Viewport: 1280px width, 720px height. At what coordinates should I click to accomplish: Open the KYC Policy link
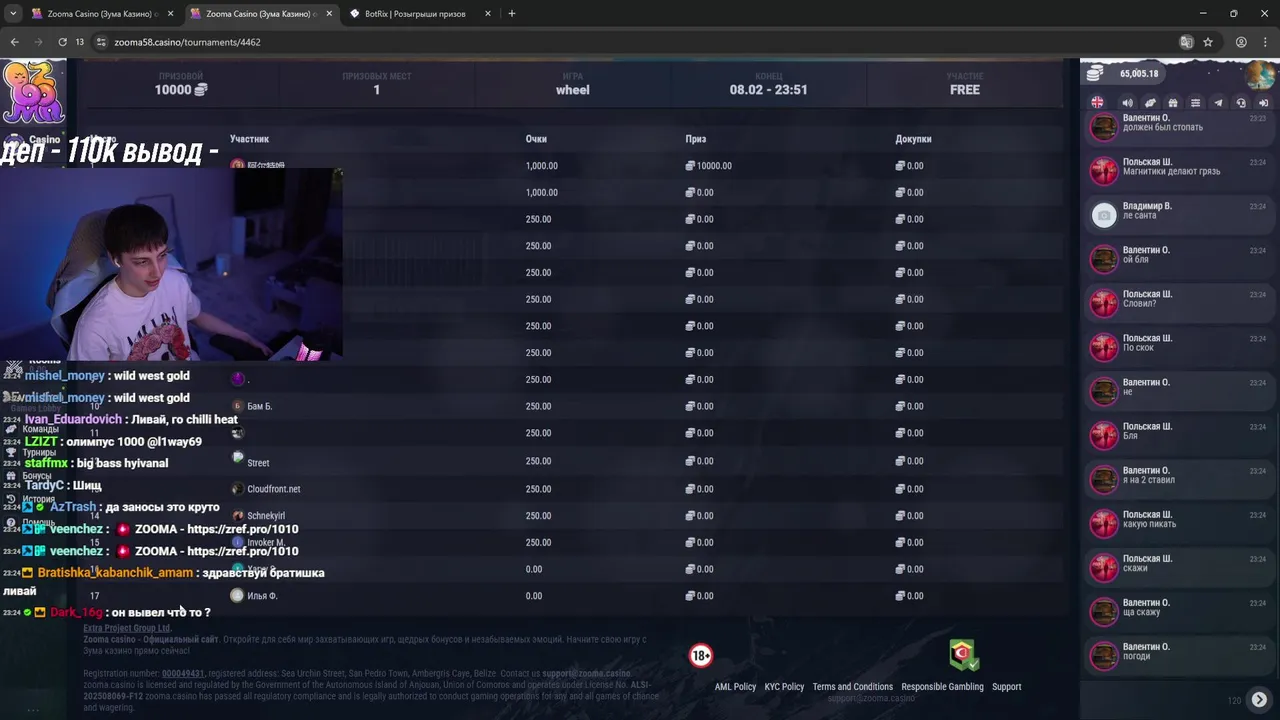point(784,687)
